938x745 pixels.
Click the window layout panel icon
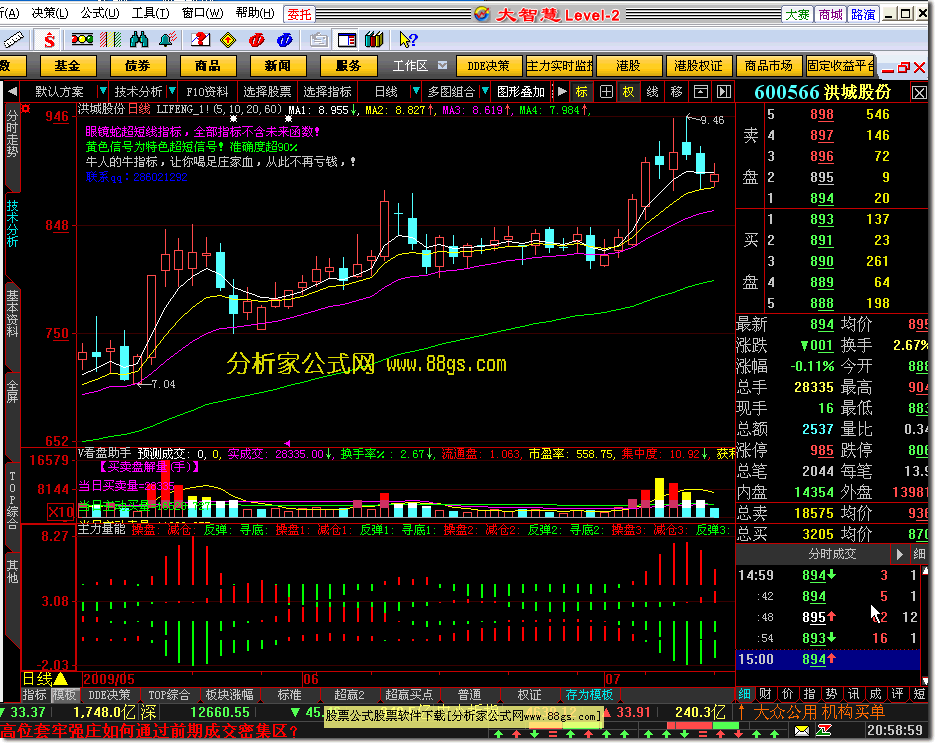click(x=347, y=40)
